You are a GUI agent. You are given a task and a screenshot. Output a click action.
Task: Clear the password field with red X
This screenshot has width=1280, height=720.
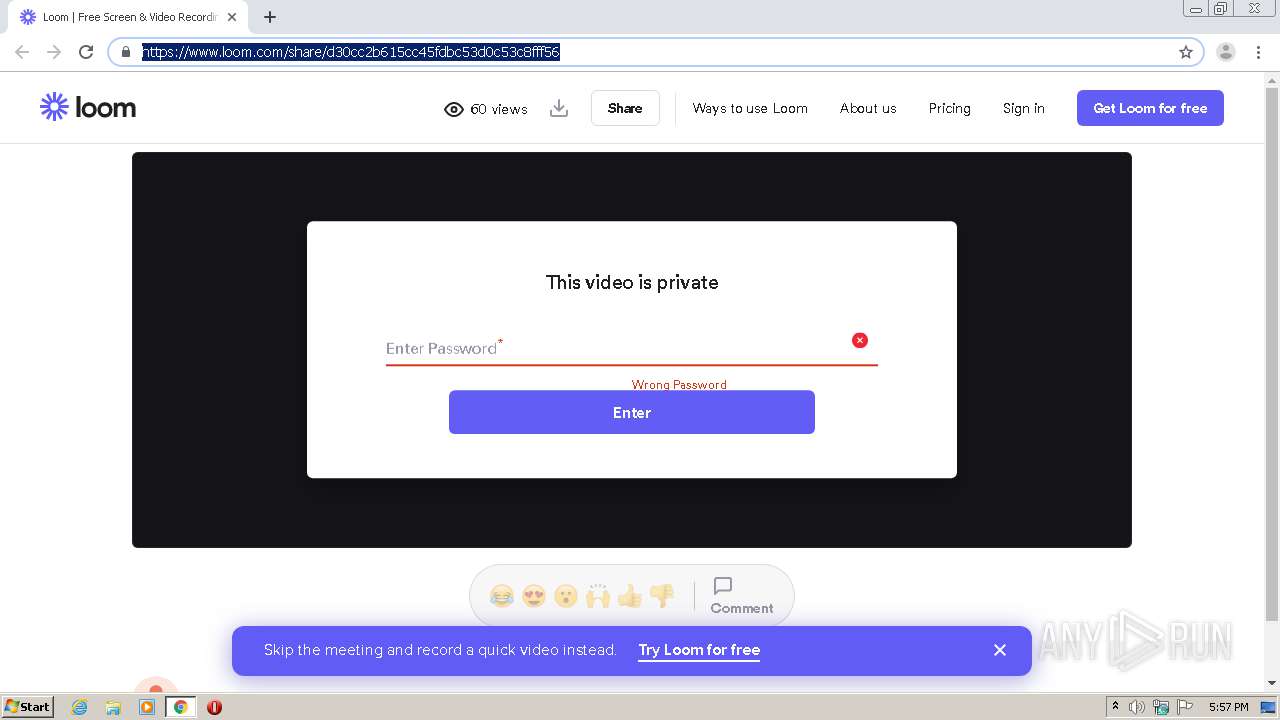coord(860,340)
